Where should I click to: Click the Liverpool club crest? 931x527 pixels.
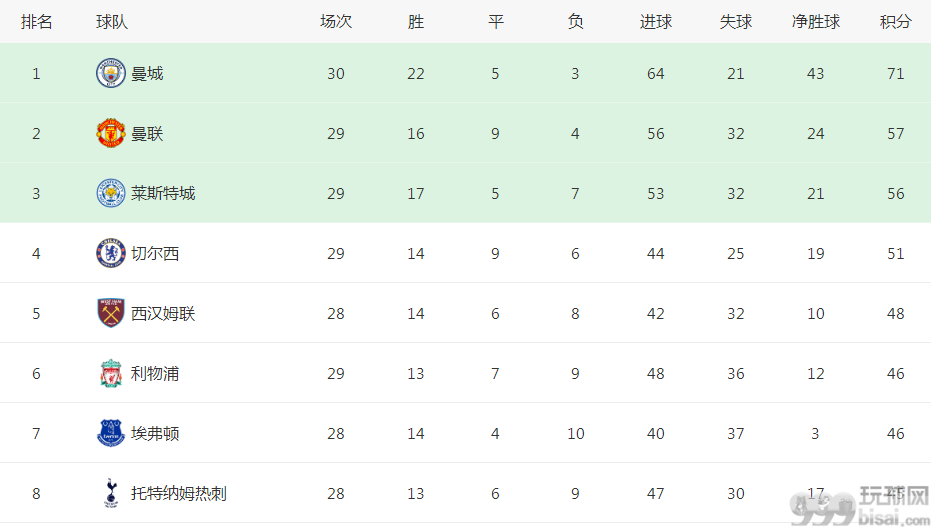pyautogui.click(x=111, y=373)
